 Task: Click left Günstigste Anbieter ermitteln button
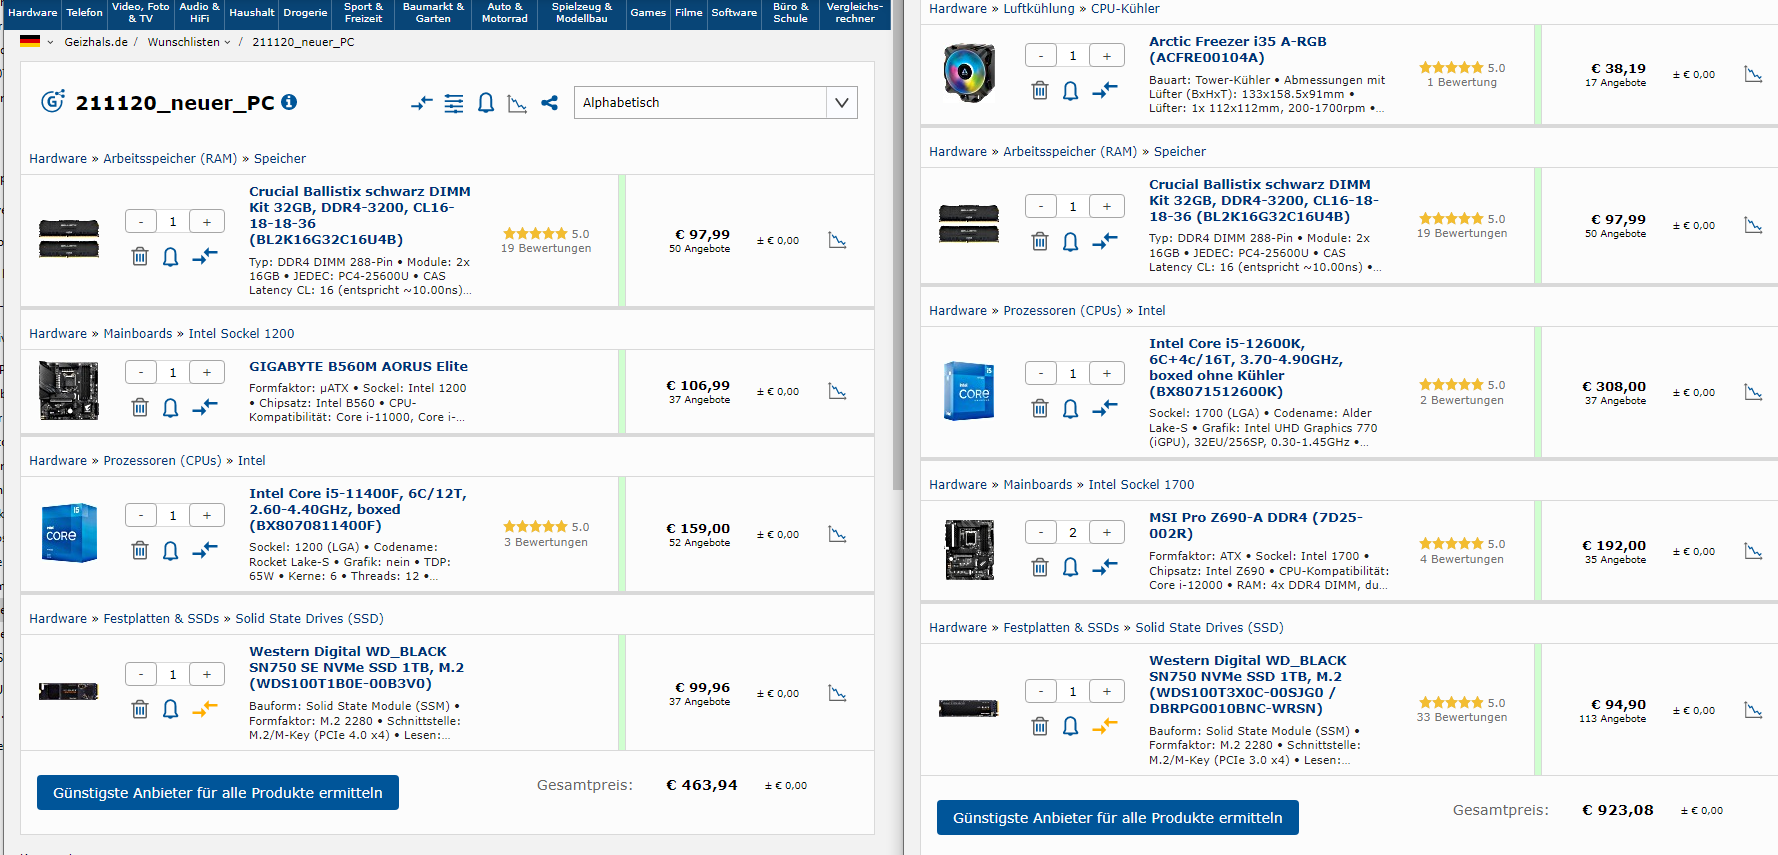(218, 793)
